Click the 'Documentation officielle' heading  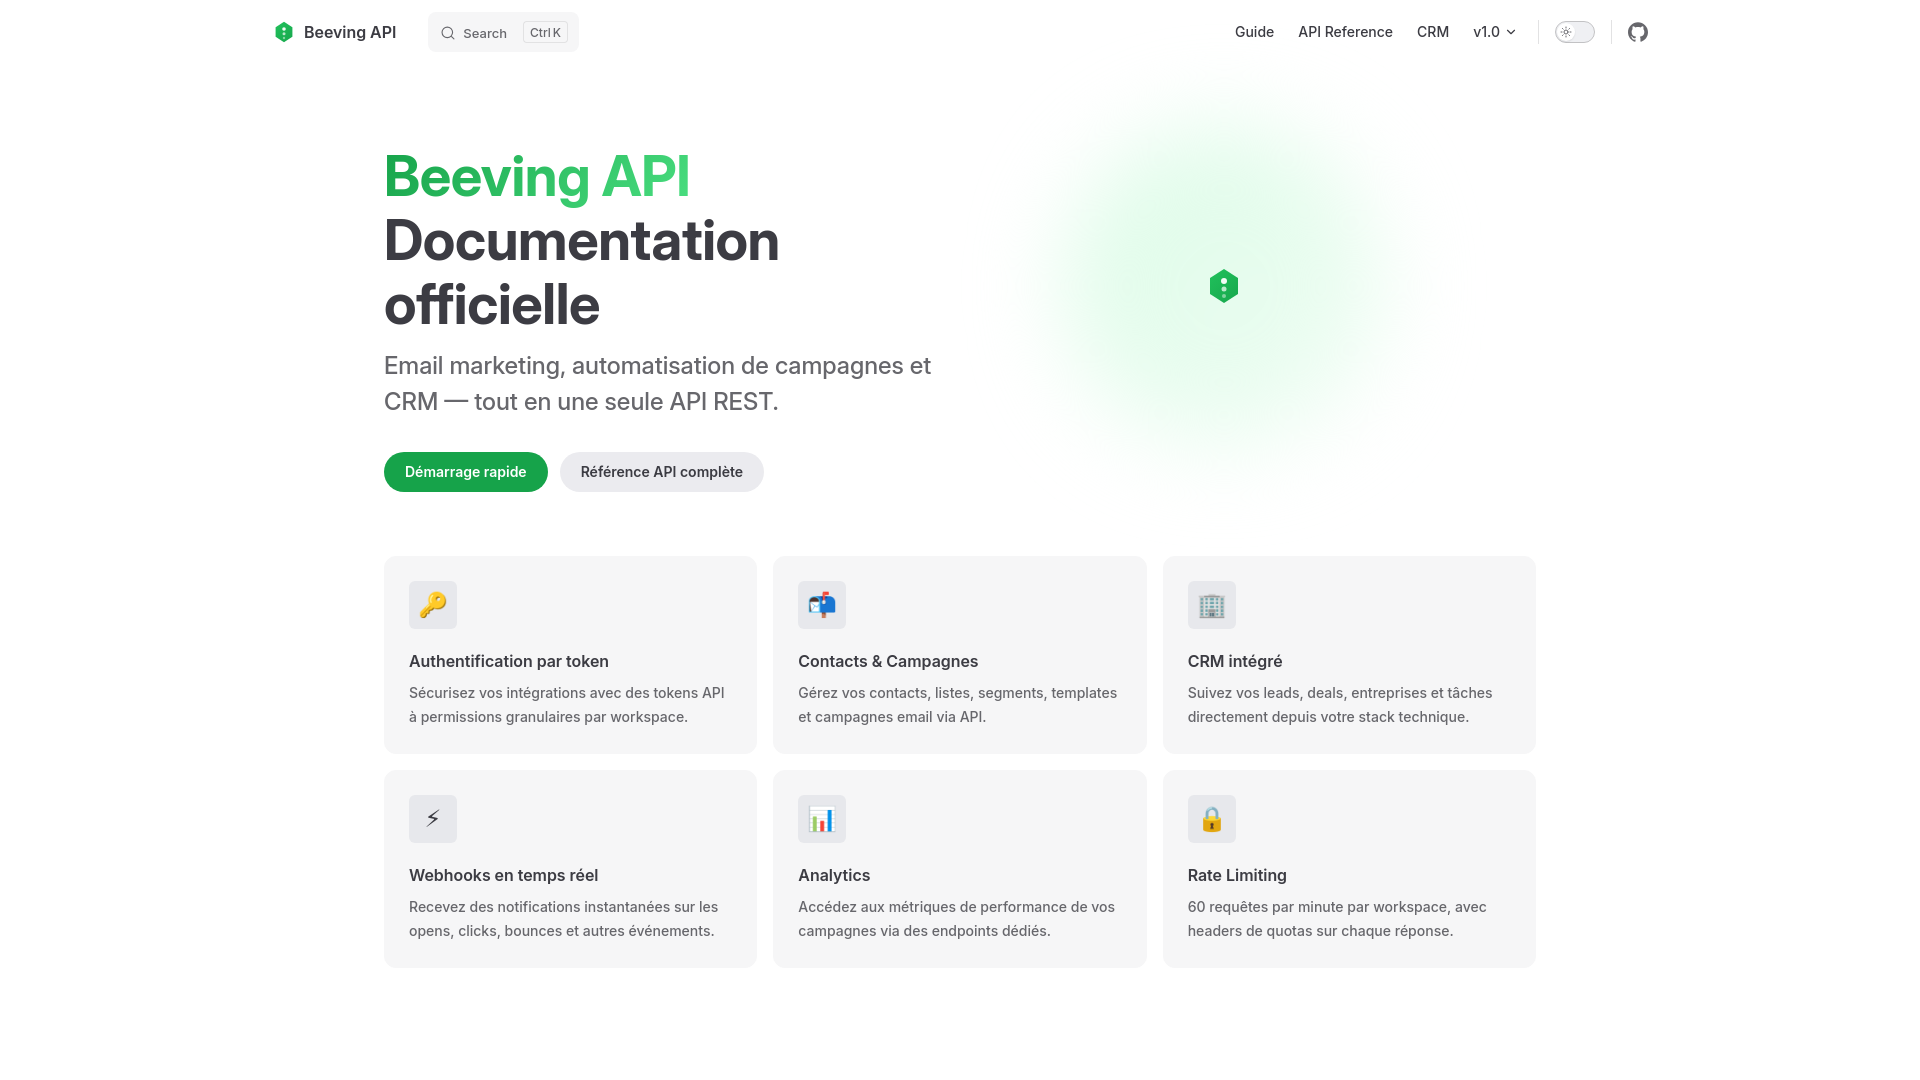[x=582, y=273]
